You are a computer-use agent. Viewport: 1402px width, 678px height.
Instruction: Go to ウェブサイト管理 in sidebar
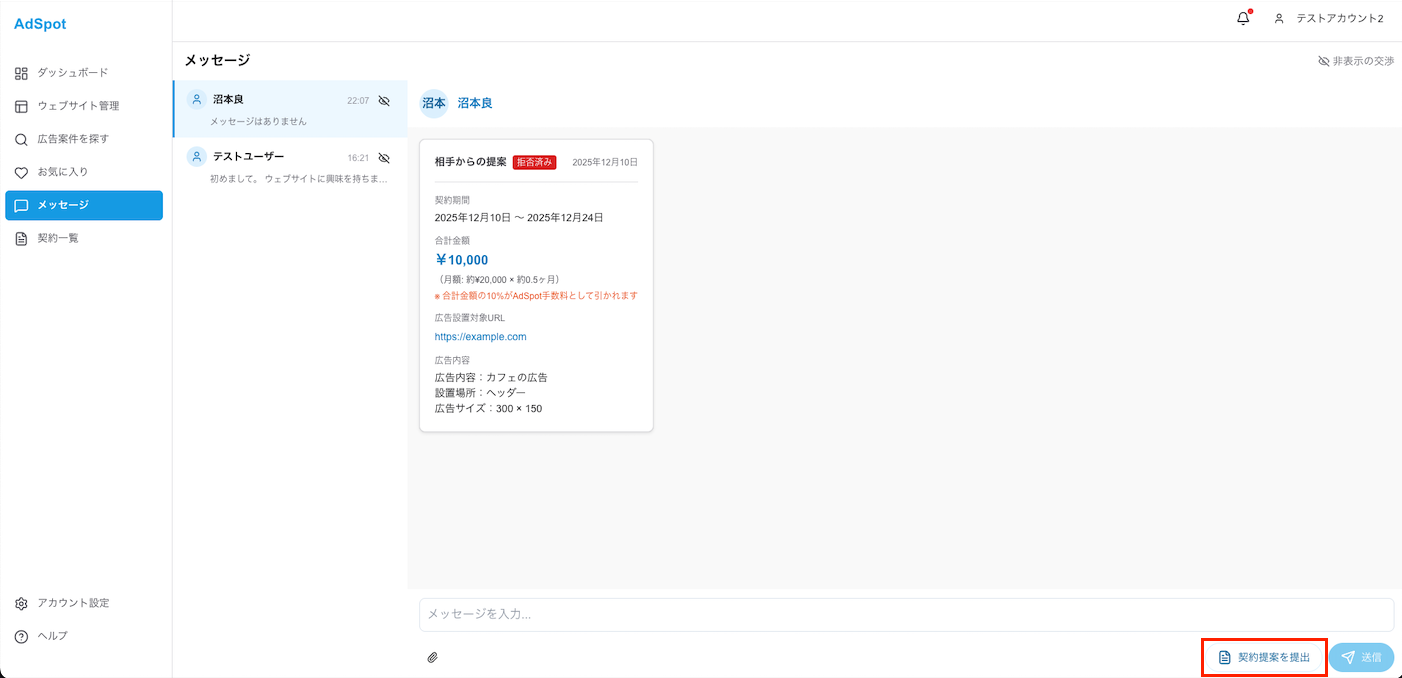78,106
